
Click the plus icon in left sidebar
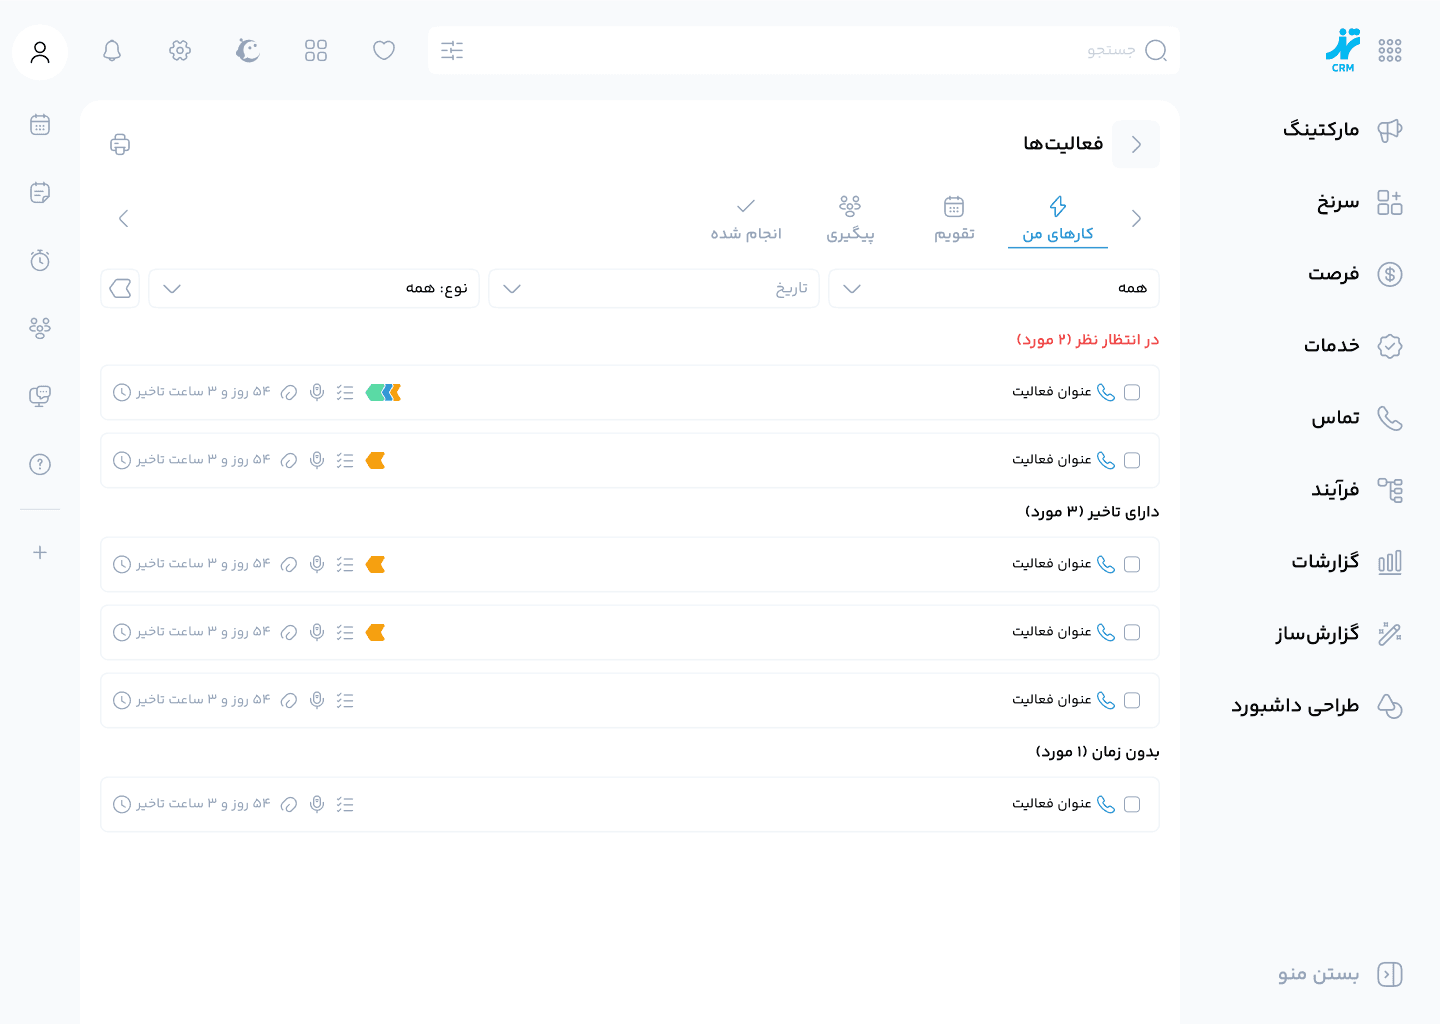pos(40,552)
